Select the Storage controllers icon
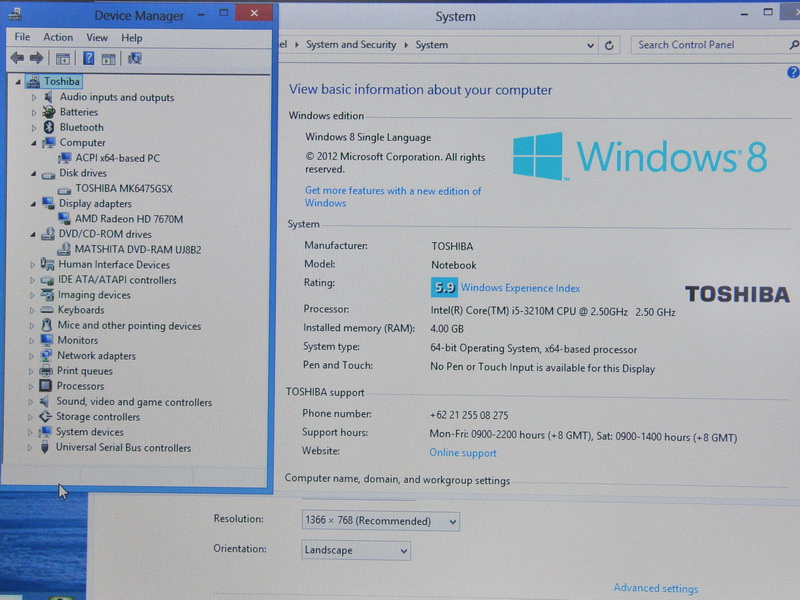The width and height of the screenshot is (800, 600). [45, 416]
